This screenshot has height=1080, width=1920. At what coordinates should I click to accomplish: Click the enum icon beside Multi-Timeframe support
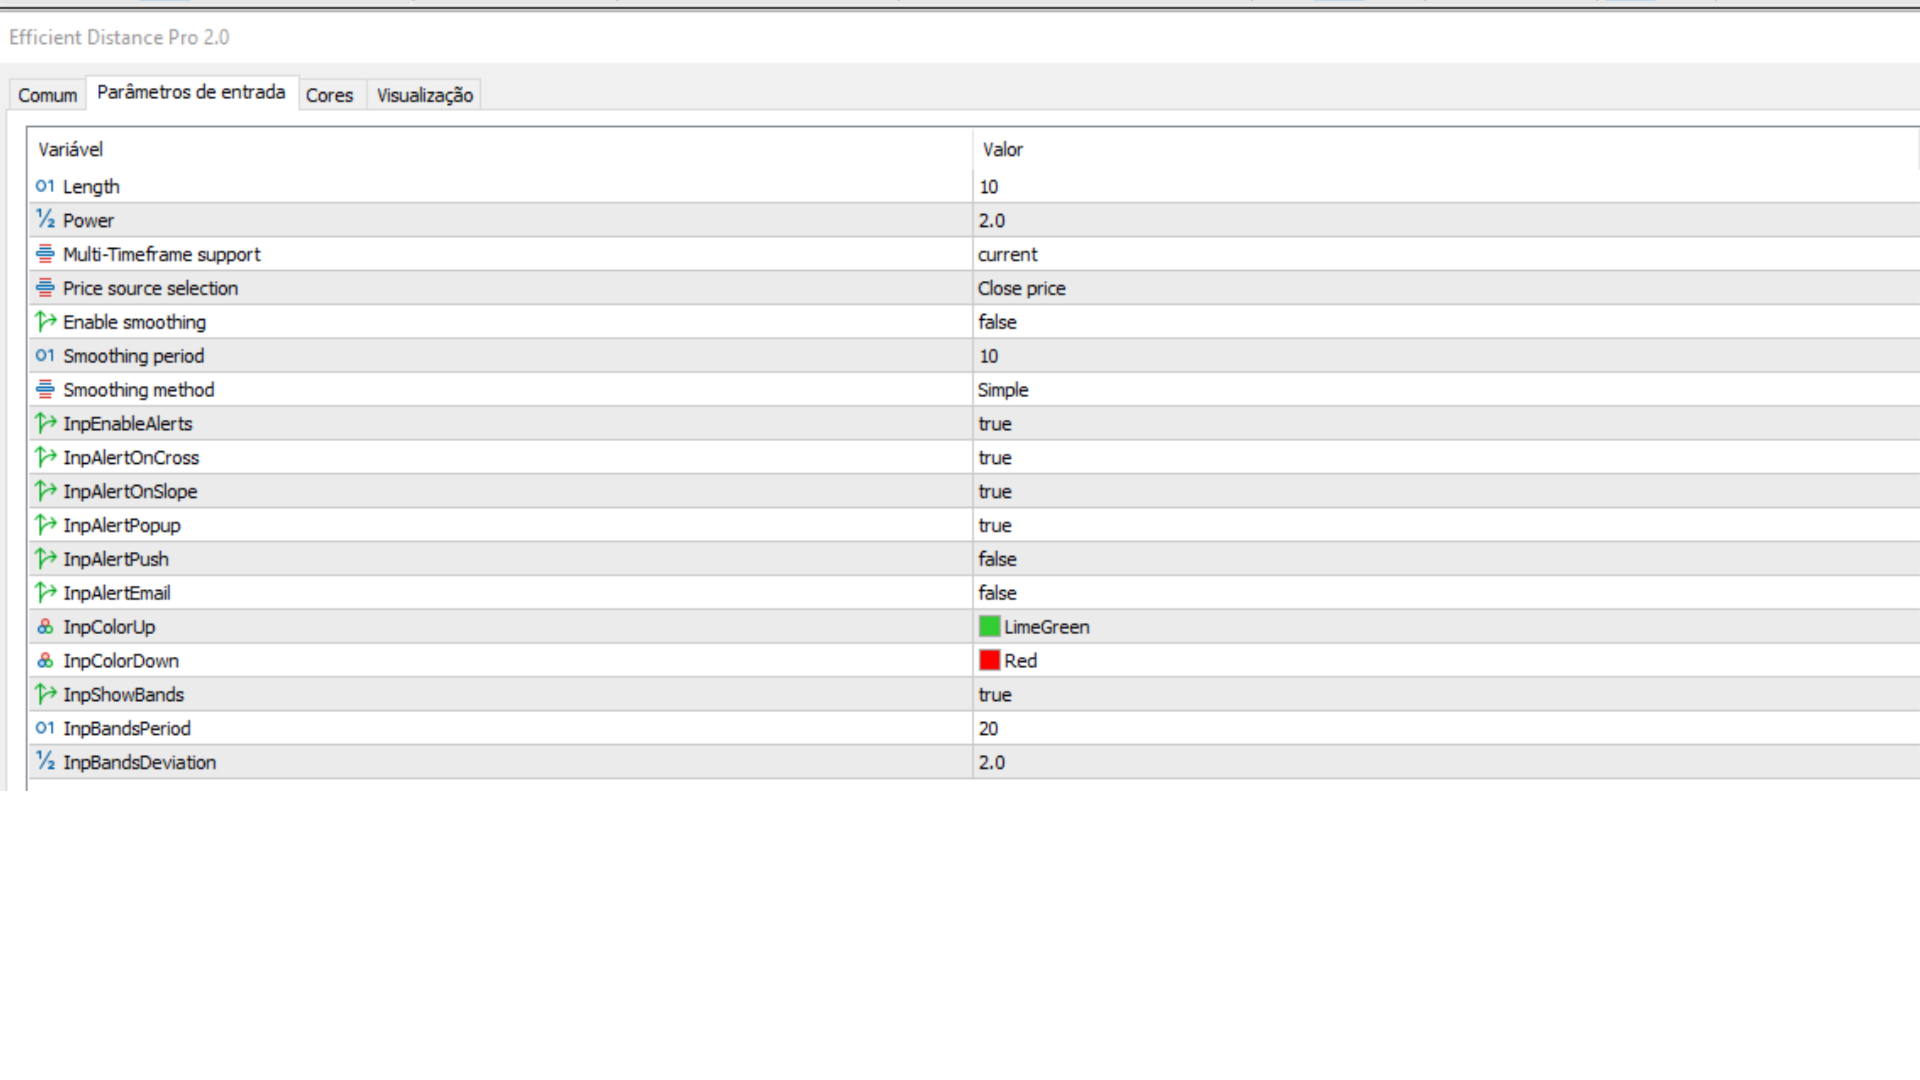coord(45,254)
